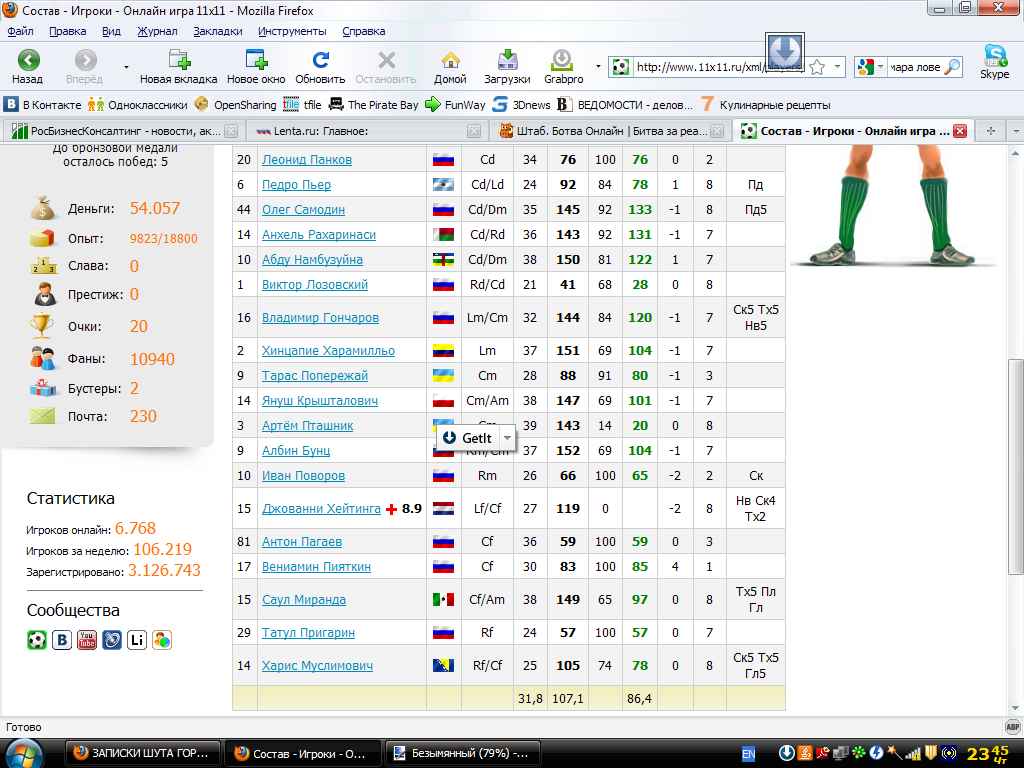Click the LiveInternet 'Li' community icon
The image size is (1024, 768).
click(x=137, y=640)
